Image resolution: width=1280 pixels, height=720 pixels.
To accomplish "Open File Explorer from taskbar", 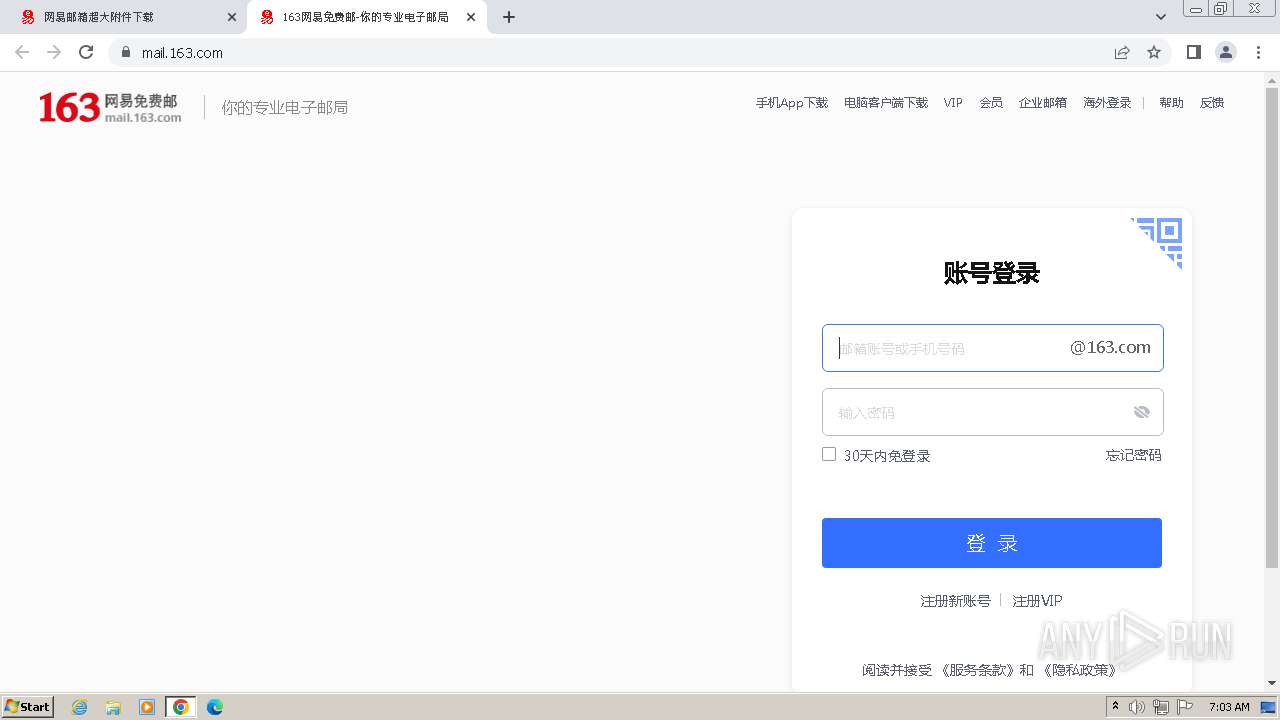I will [x=113, y=707].
